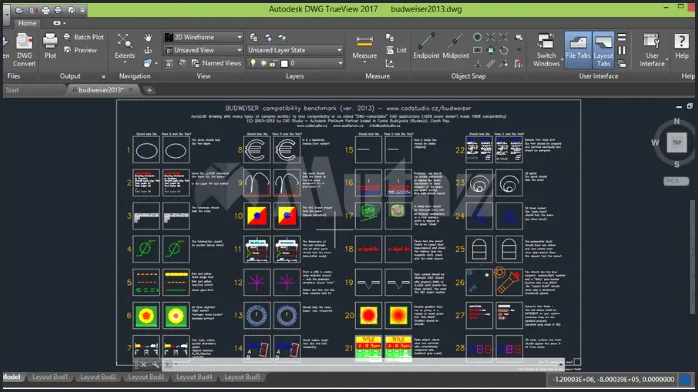Open the User Interface settings button
The height and width of the screenshot is (392, 698).
(x=652, y=50)
